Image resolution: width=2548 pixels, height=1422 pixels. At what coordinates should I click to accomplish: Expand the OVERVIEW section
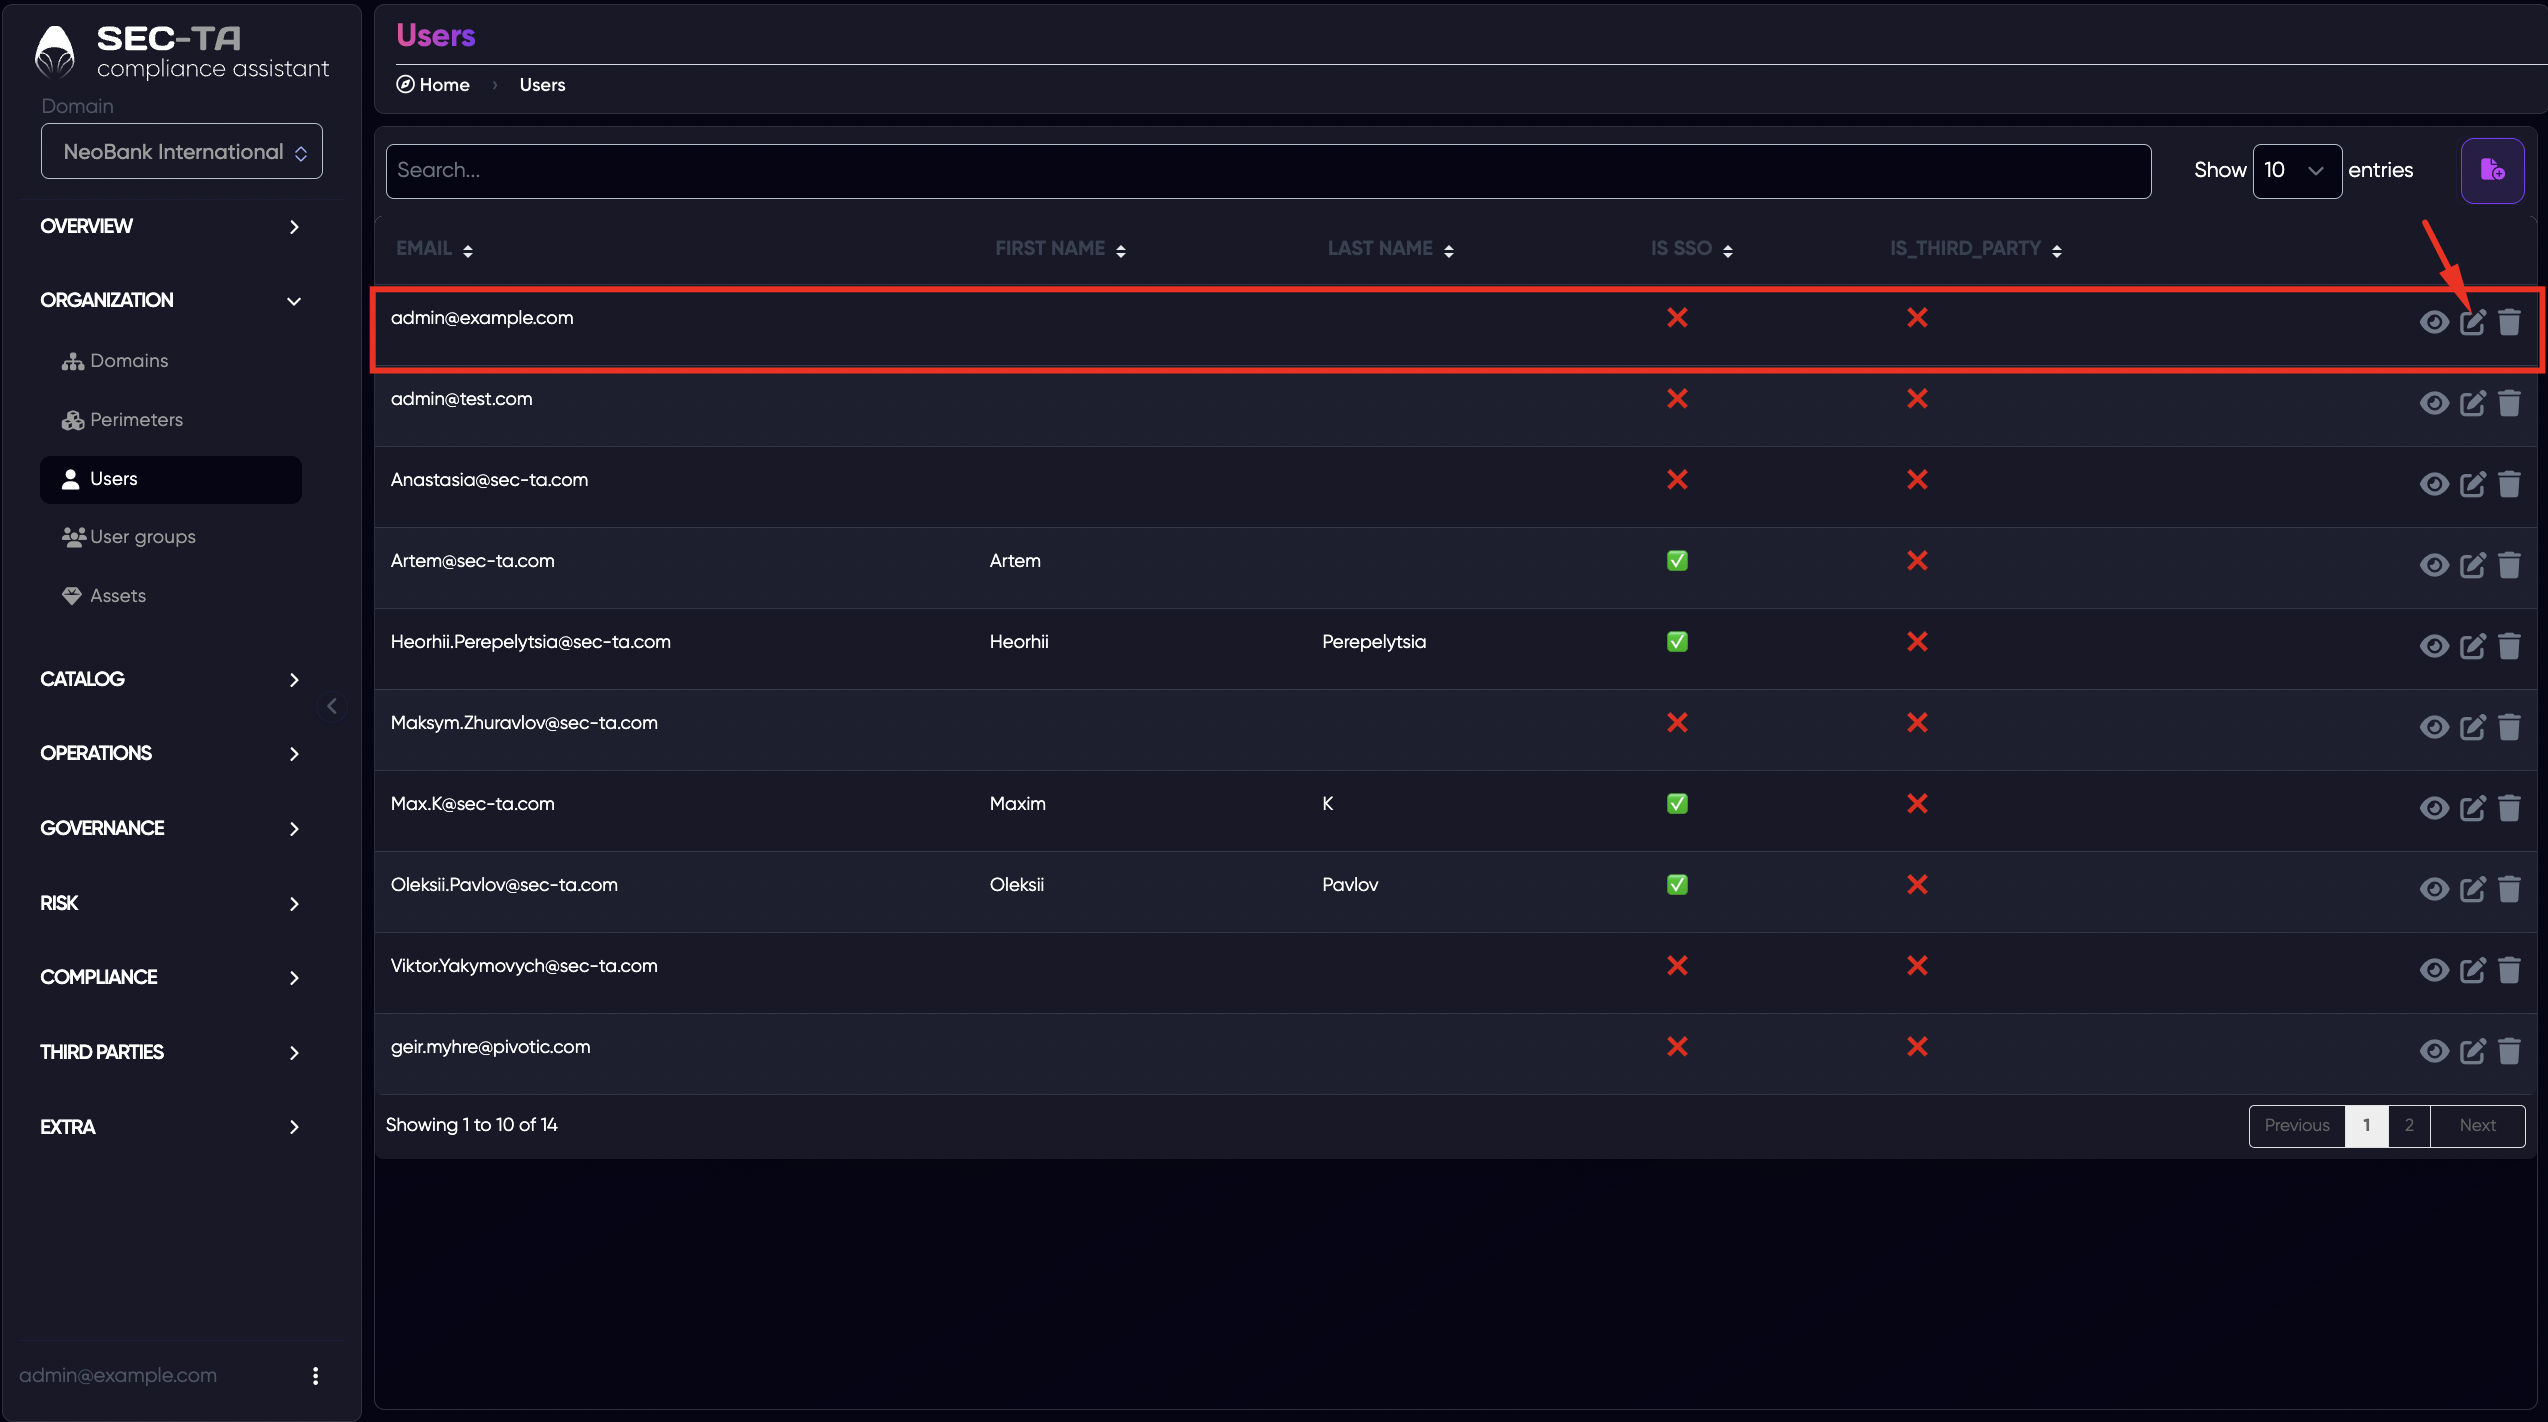pos(170,226)
